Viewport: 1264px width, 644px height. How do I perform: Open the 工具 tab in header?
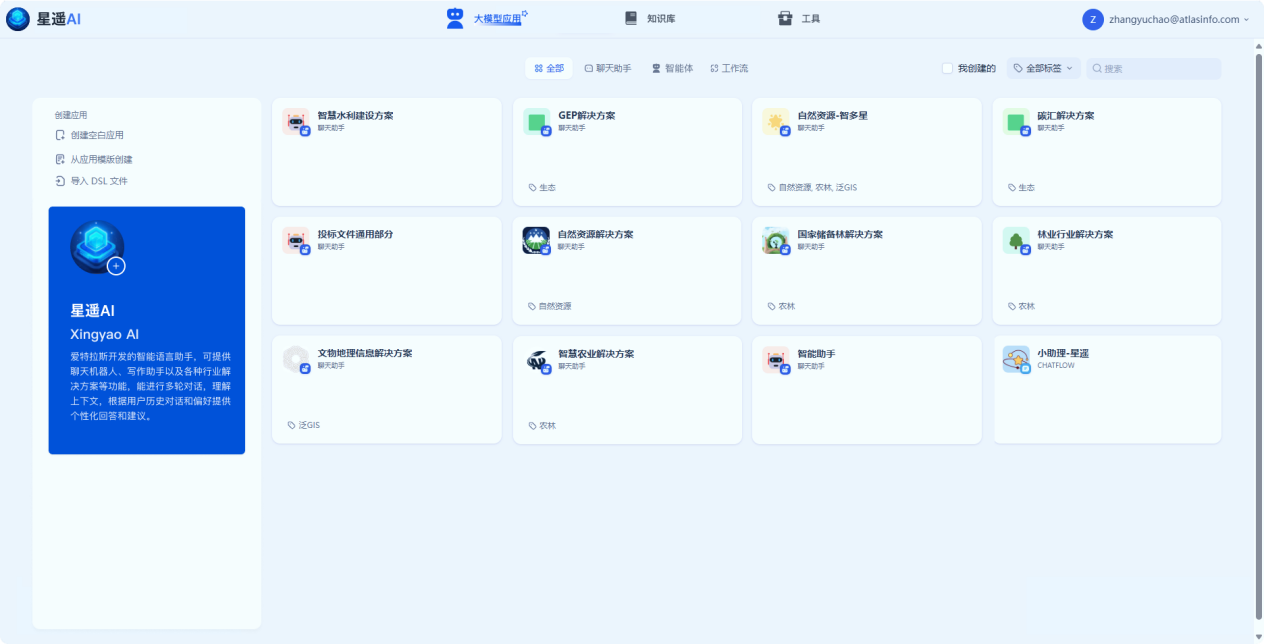click(x=800, y=19)
